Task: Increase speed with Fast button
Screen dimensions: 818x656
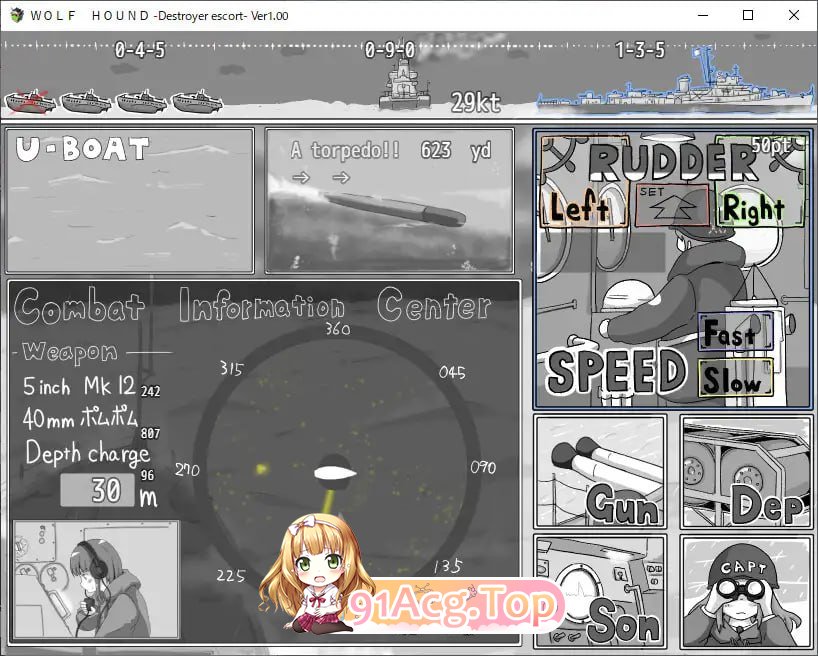Action: 735,333
